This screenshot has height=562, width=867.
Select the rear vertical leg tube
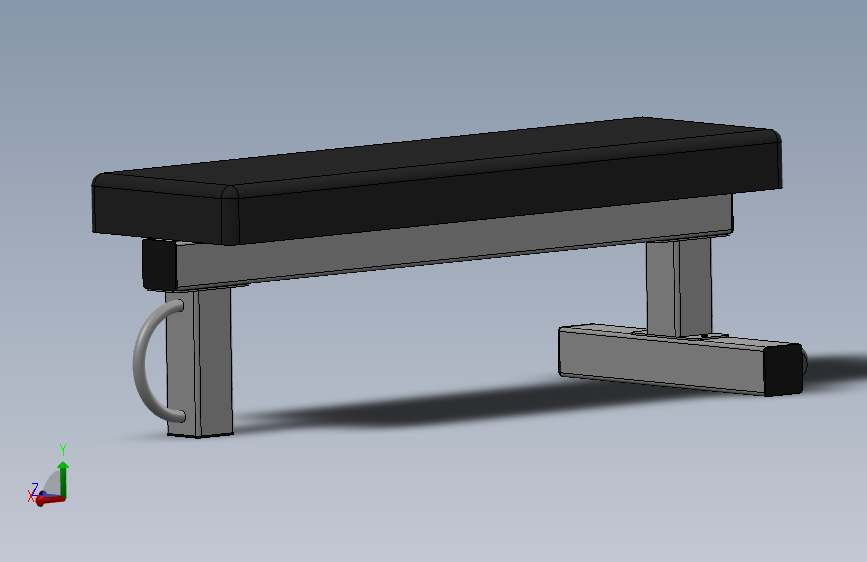(x=679, y=286)
